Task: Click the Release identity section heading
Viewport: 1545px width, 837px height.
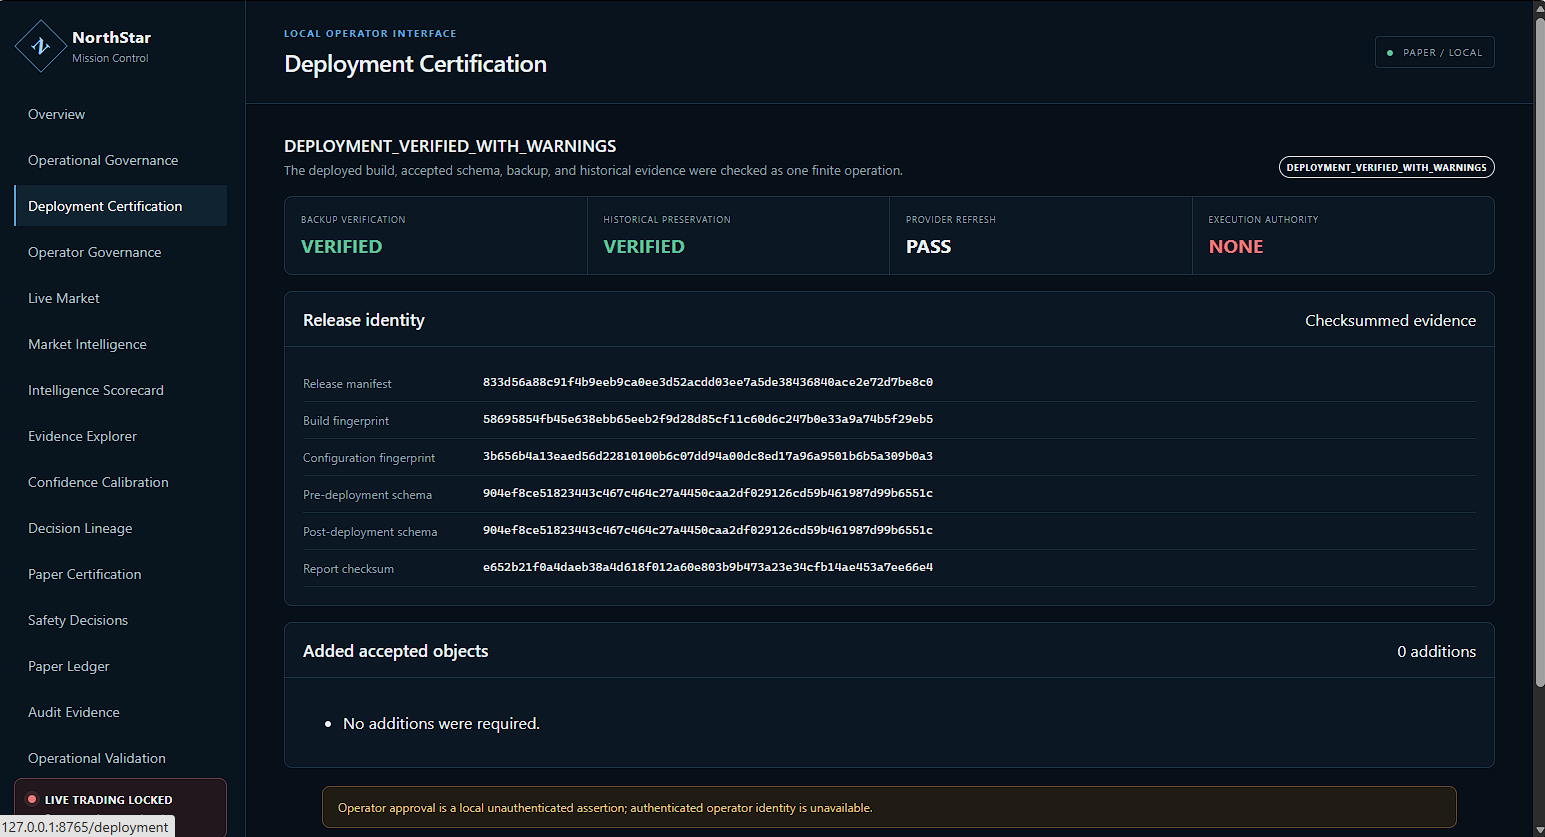Action: [364, 320]
